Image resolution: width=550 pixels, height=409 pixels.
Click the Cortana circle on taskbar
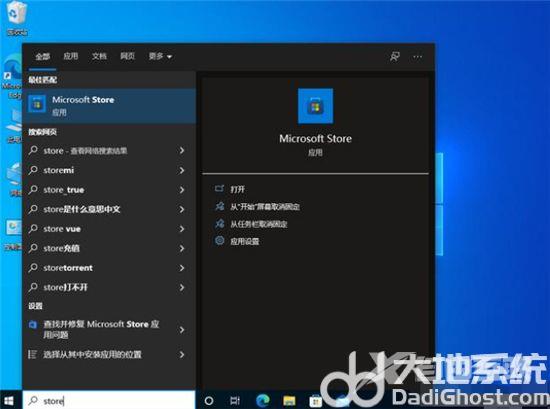point(209,400)
